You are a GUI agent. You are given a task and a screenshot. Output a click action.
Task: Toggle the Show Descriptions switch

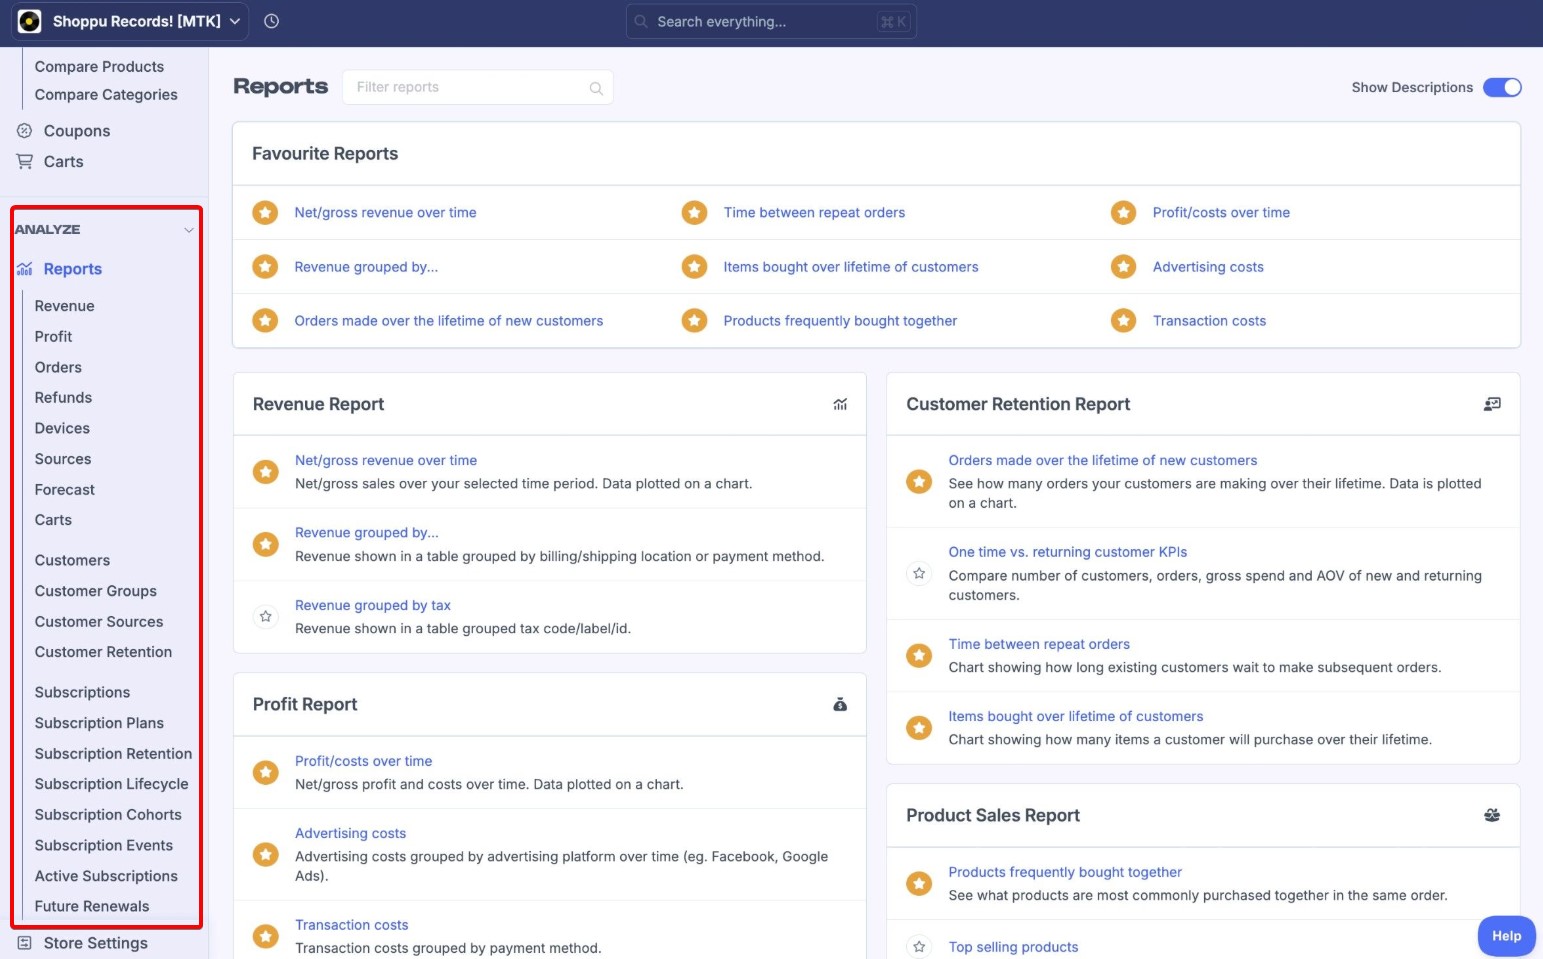1503,87
